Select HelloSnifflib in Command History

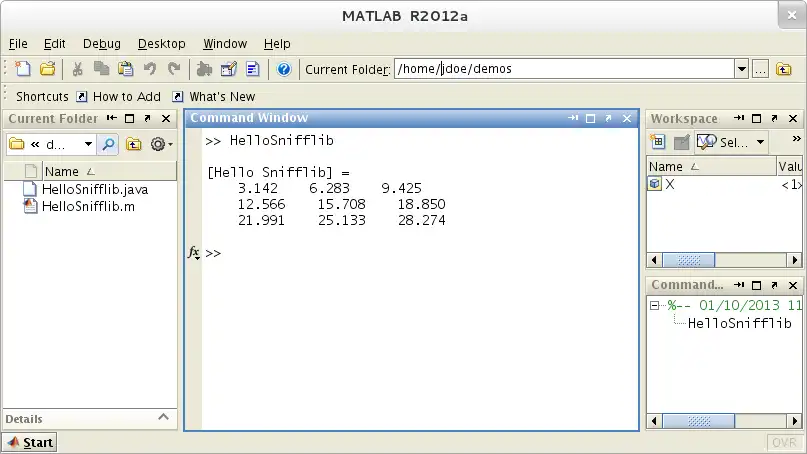pyautogui.click(x=740, y=323)
